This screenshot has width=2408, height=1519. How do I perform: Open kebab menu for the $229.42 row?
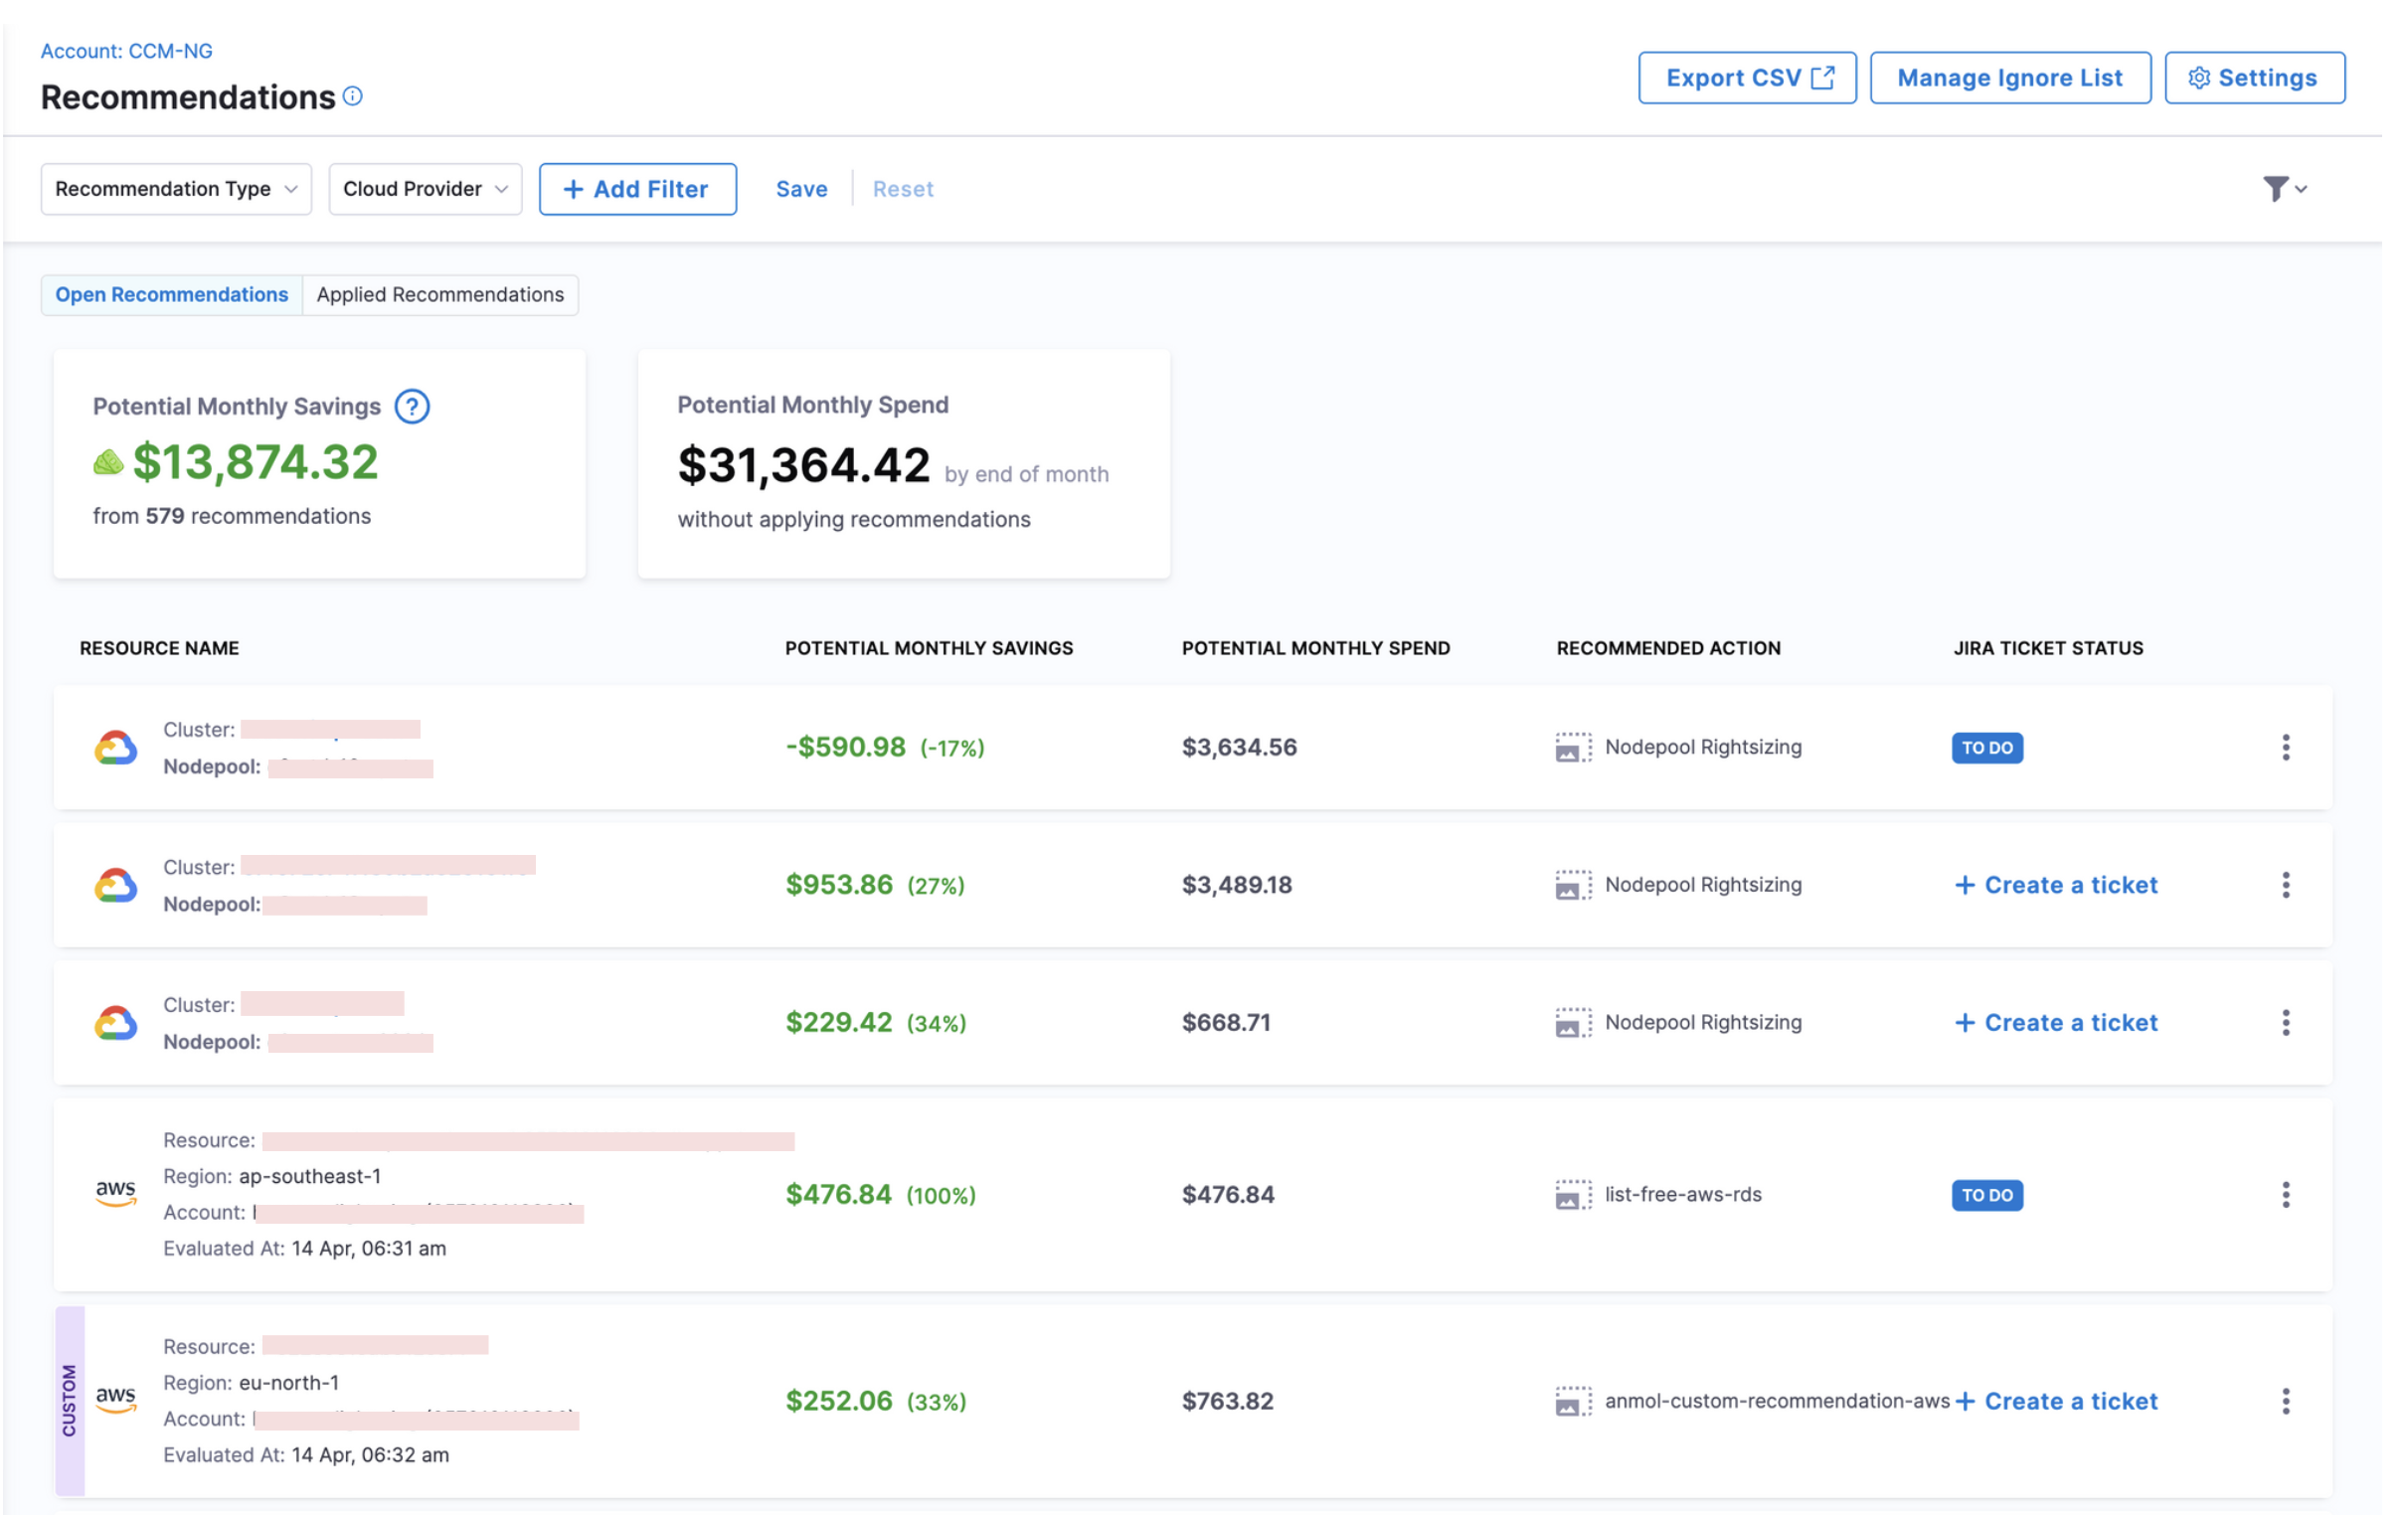tap(2285, 1023)
